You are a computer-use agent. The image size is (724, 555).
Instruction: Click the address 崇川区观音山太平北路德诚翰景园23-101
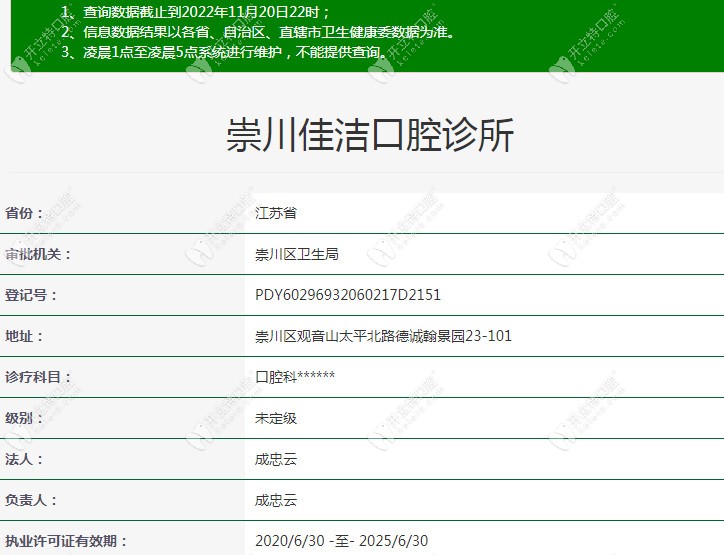coord(383,336)
